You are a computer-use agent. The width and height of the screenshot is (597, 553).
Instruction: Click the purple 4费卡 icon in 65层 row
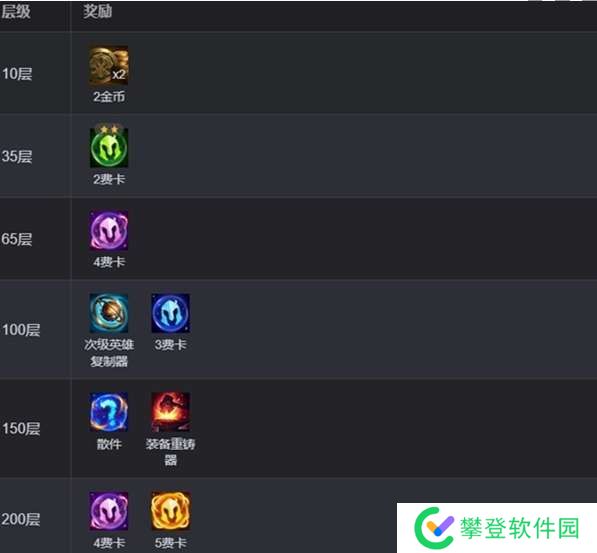click(x=109, y=230)
